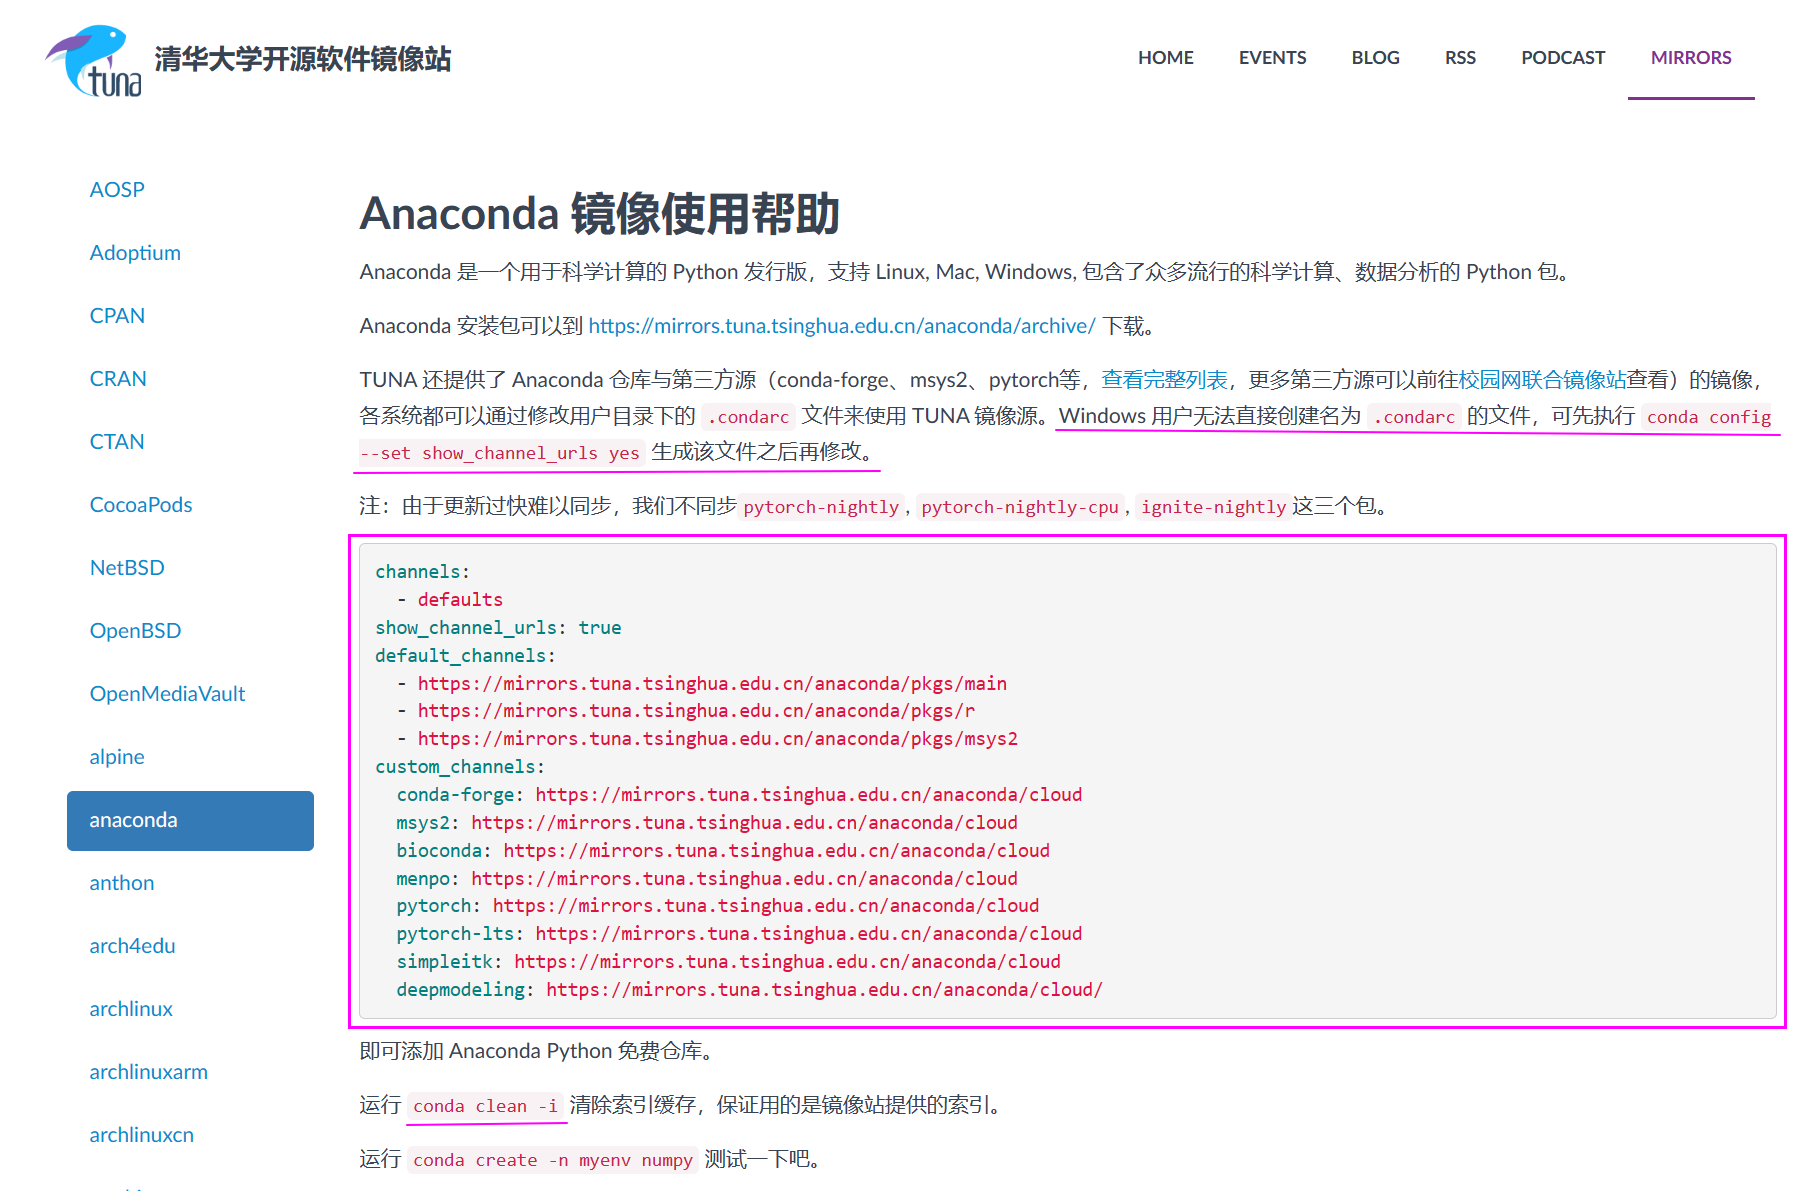Click the TUNA fish logo
The image size is (1816, 1191).
tap(94, 61)
